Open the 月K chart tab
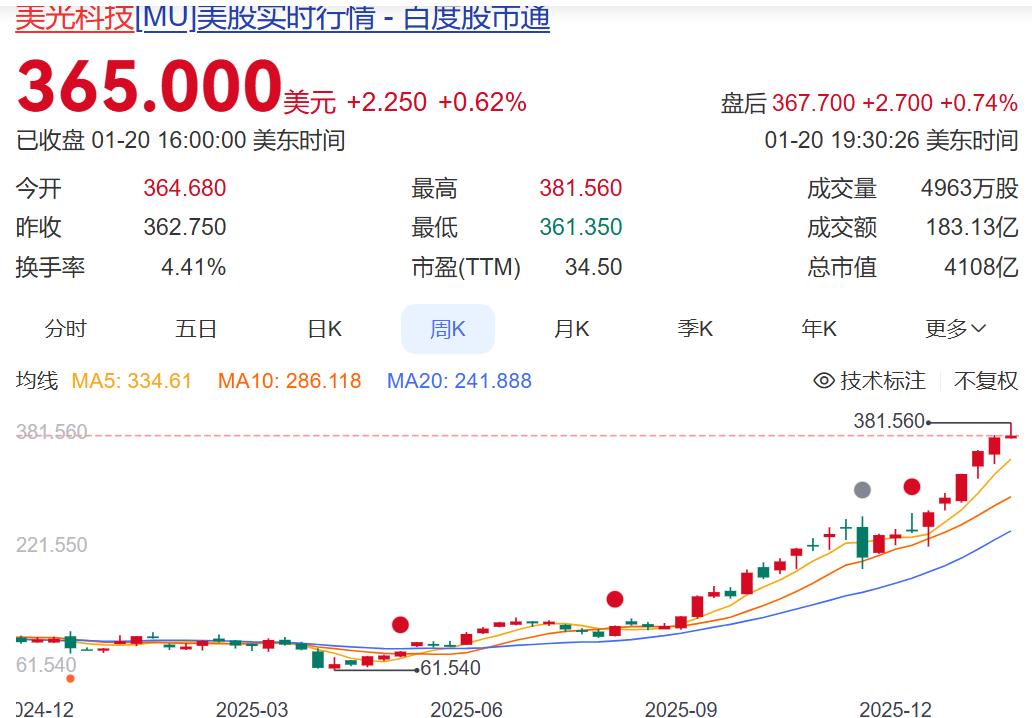The width and height of the screenshot is (1032, 718). (571, 328)
